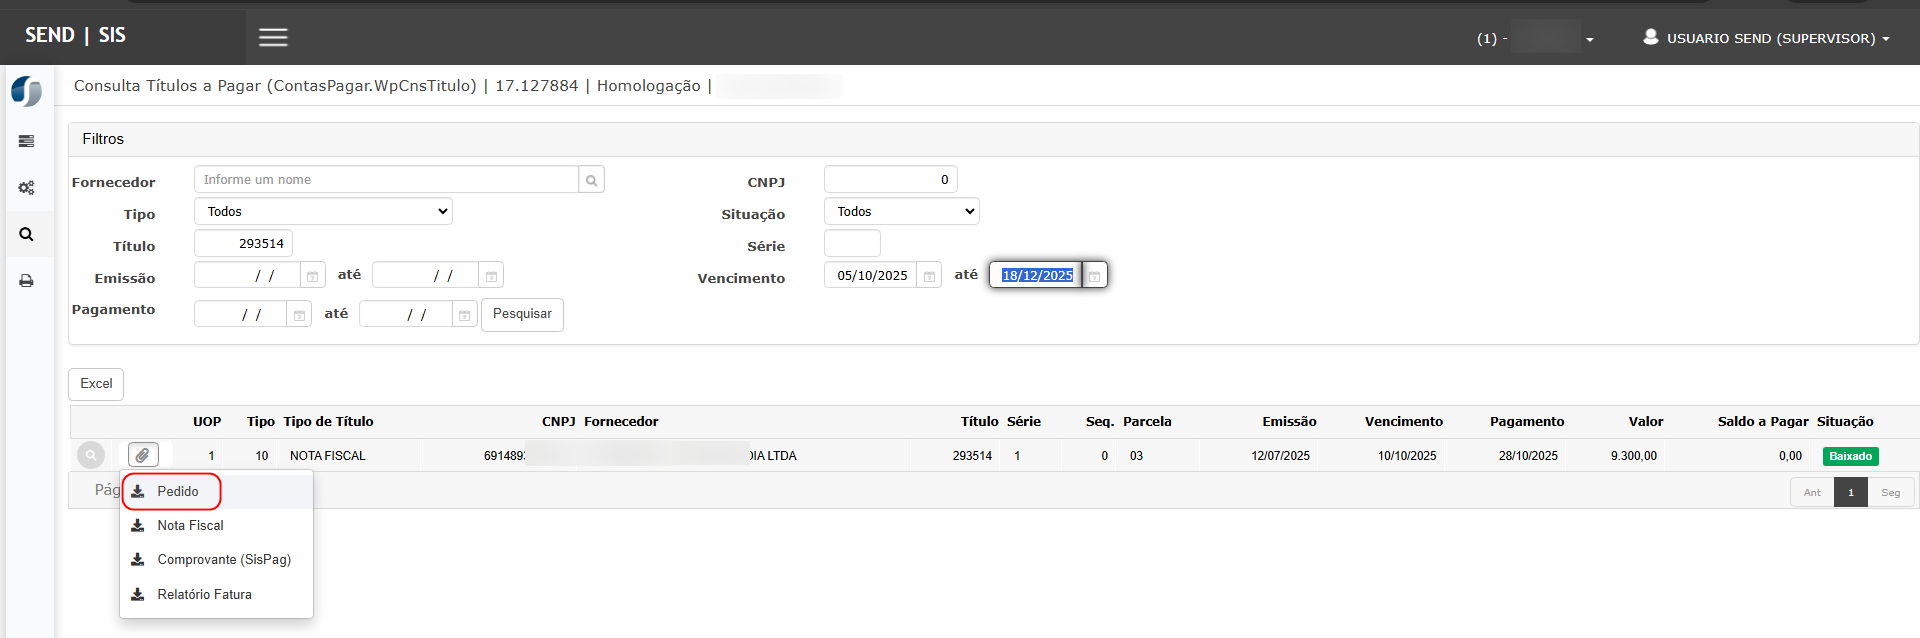This screenshot has width=1920, height=638.
Task: Expand the Tipo dropdown
Action: pyautogui.click(x=323, y=212)
